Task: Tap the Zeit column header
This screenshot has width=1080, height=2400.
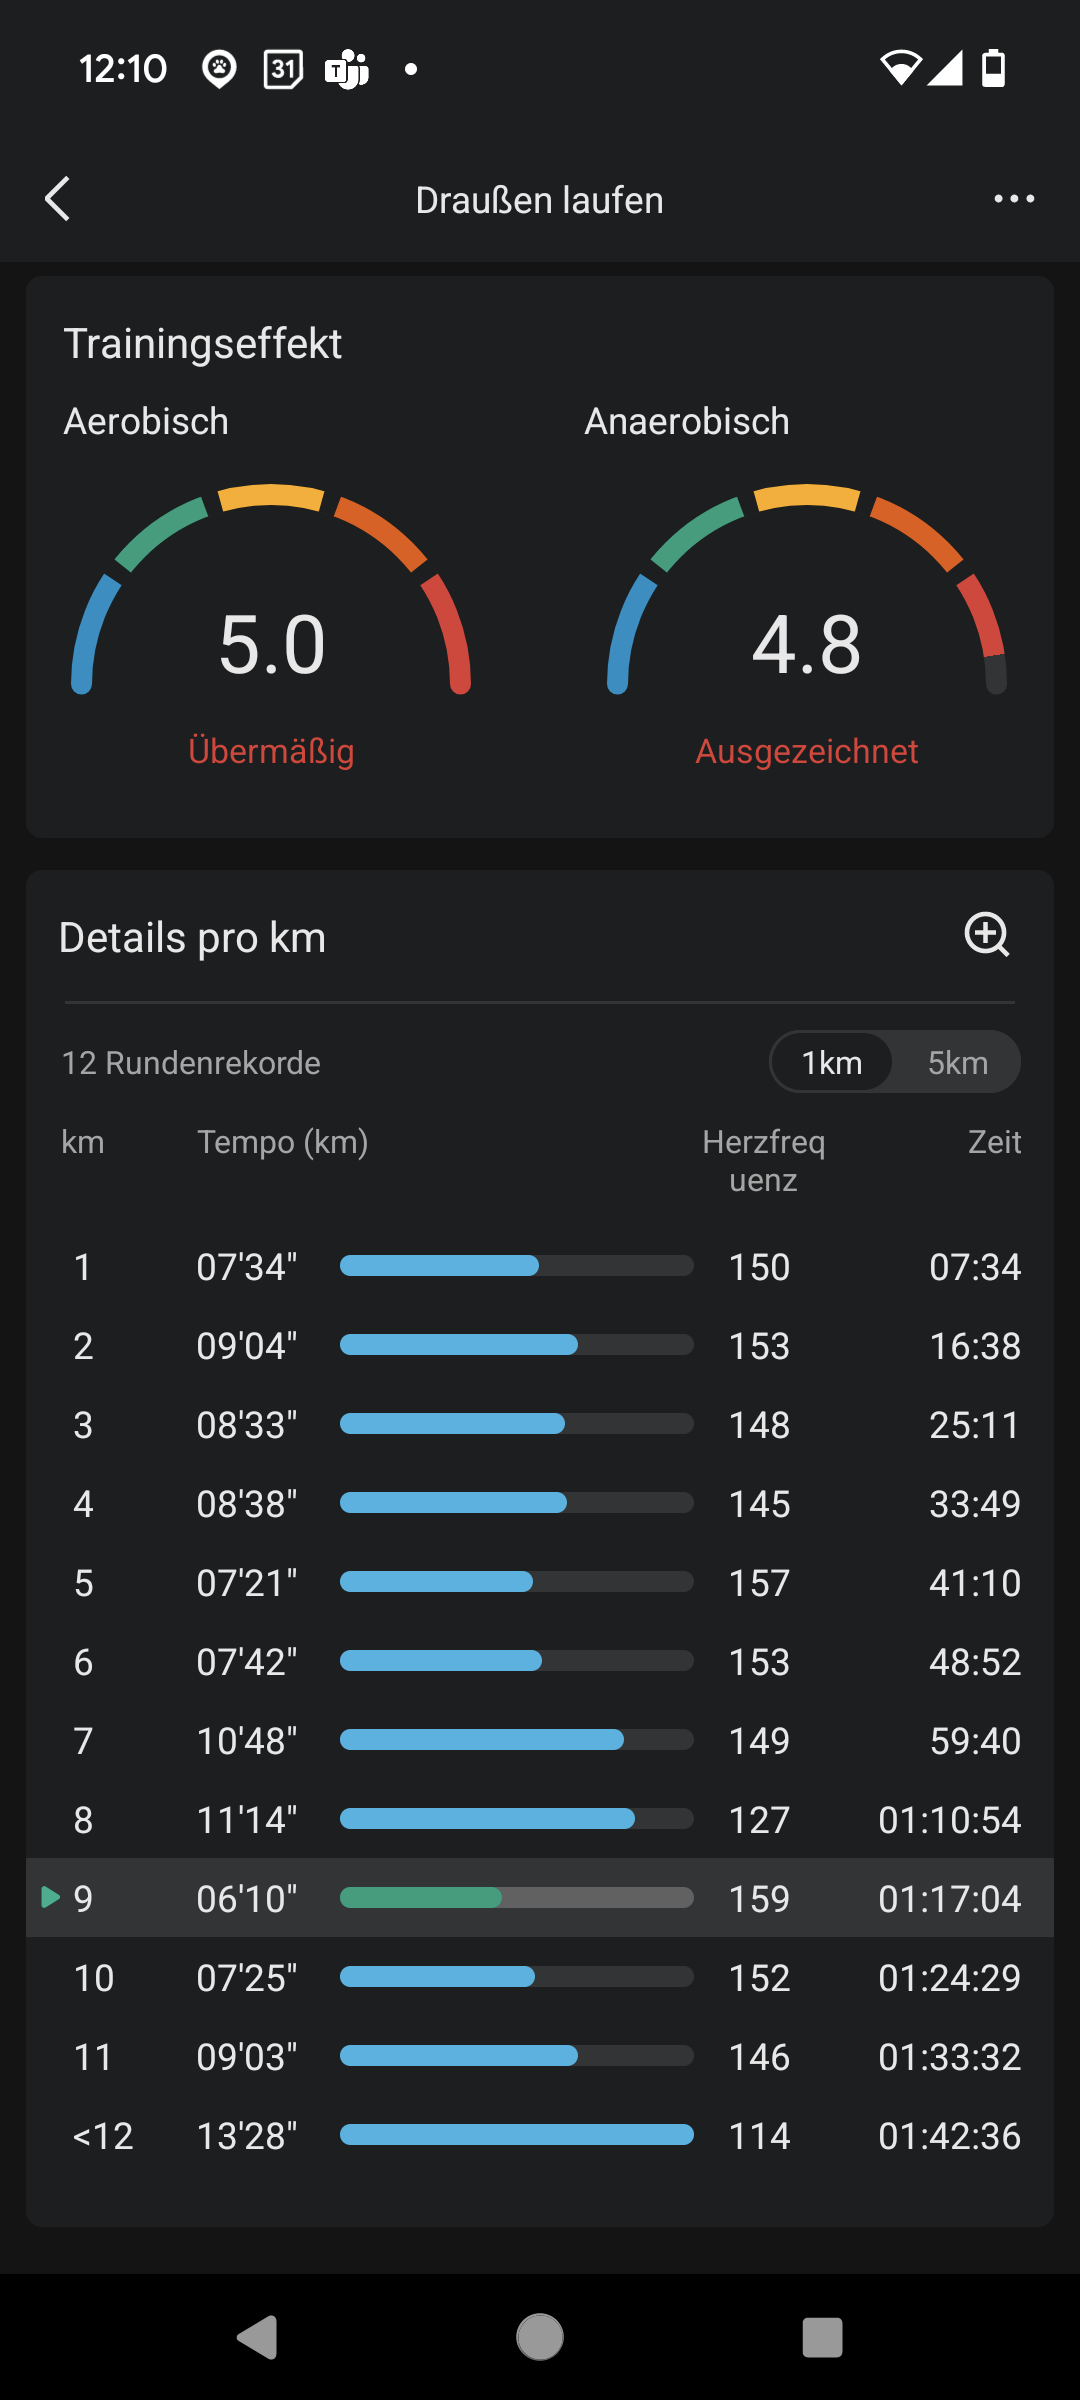Action: pyautogui.click(x=994, y=1142)
